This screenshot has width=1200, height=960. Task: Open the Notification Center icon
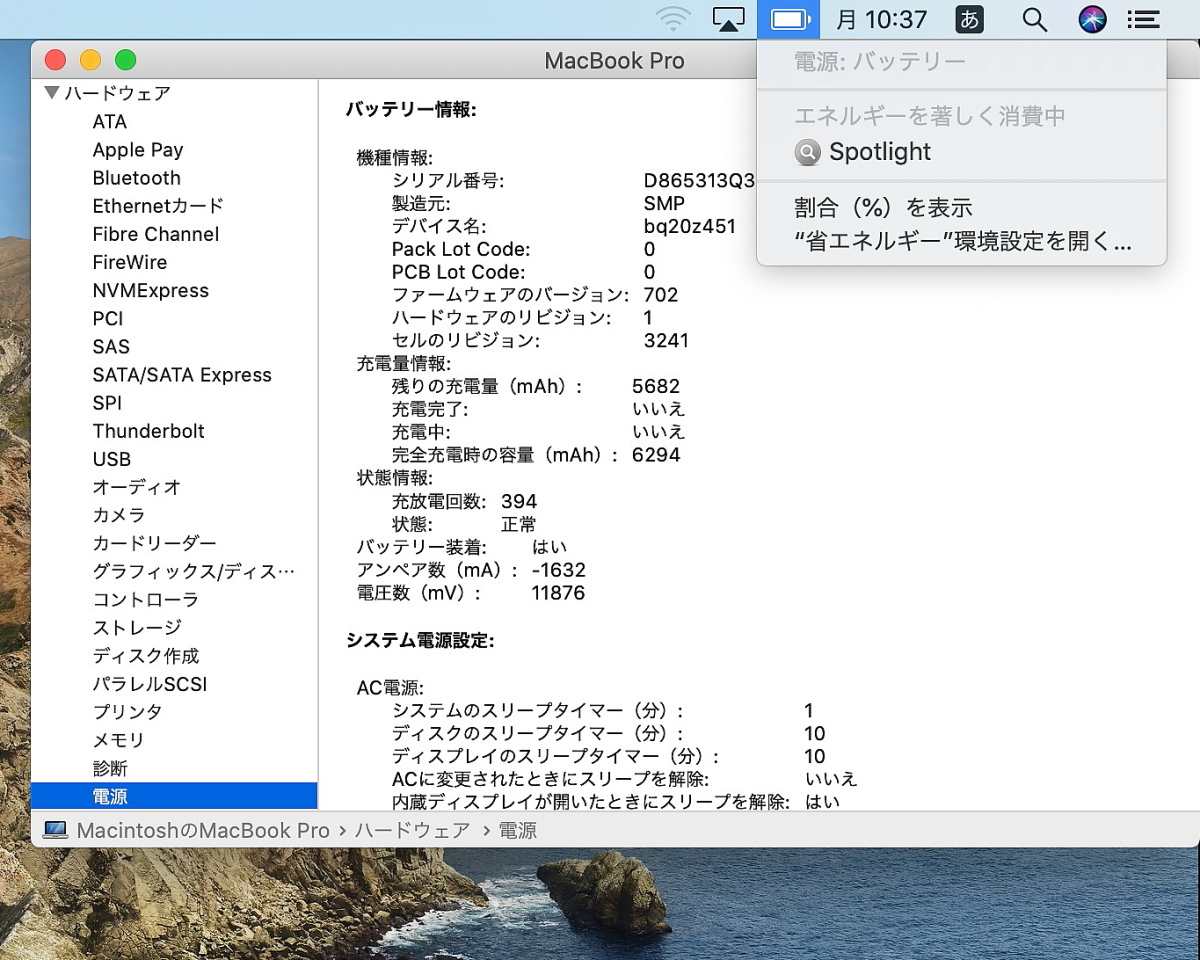(x=1143, y=19)
